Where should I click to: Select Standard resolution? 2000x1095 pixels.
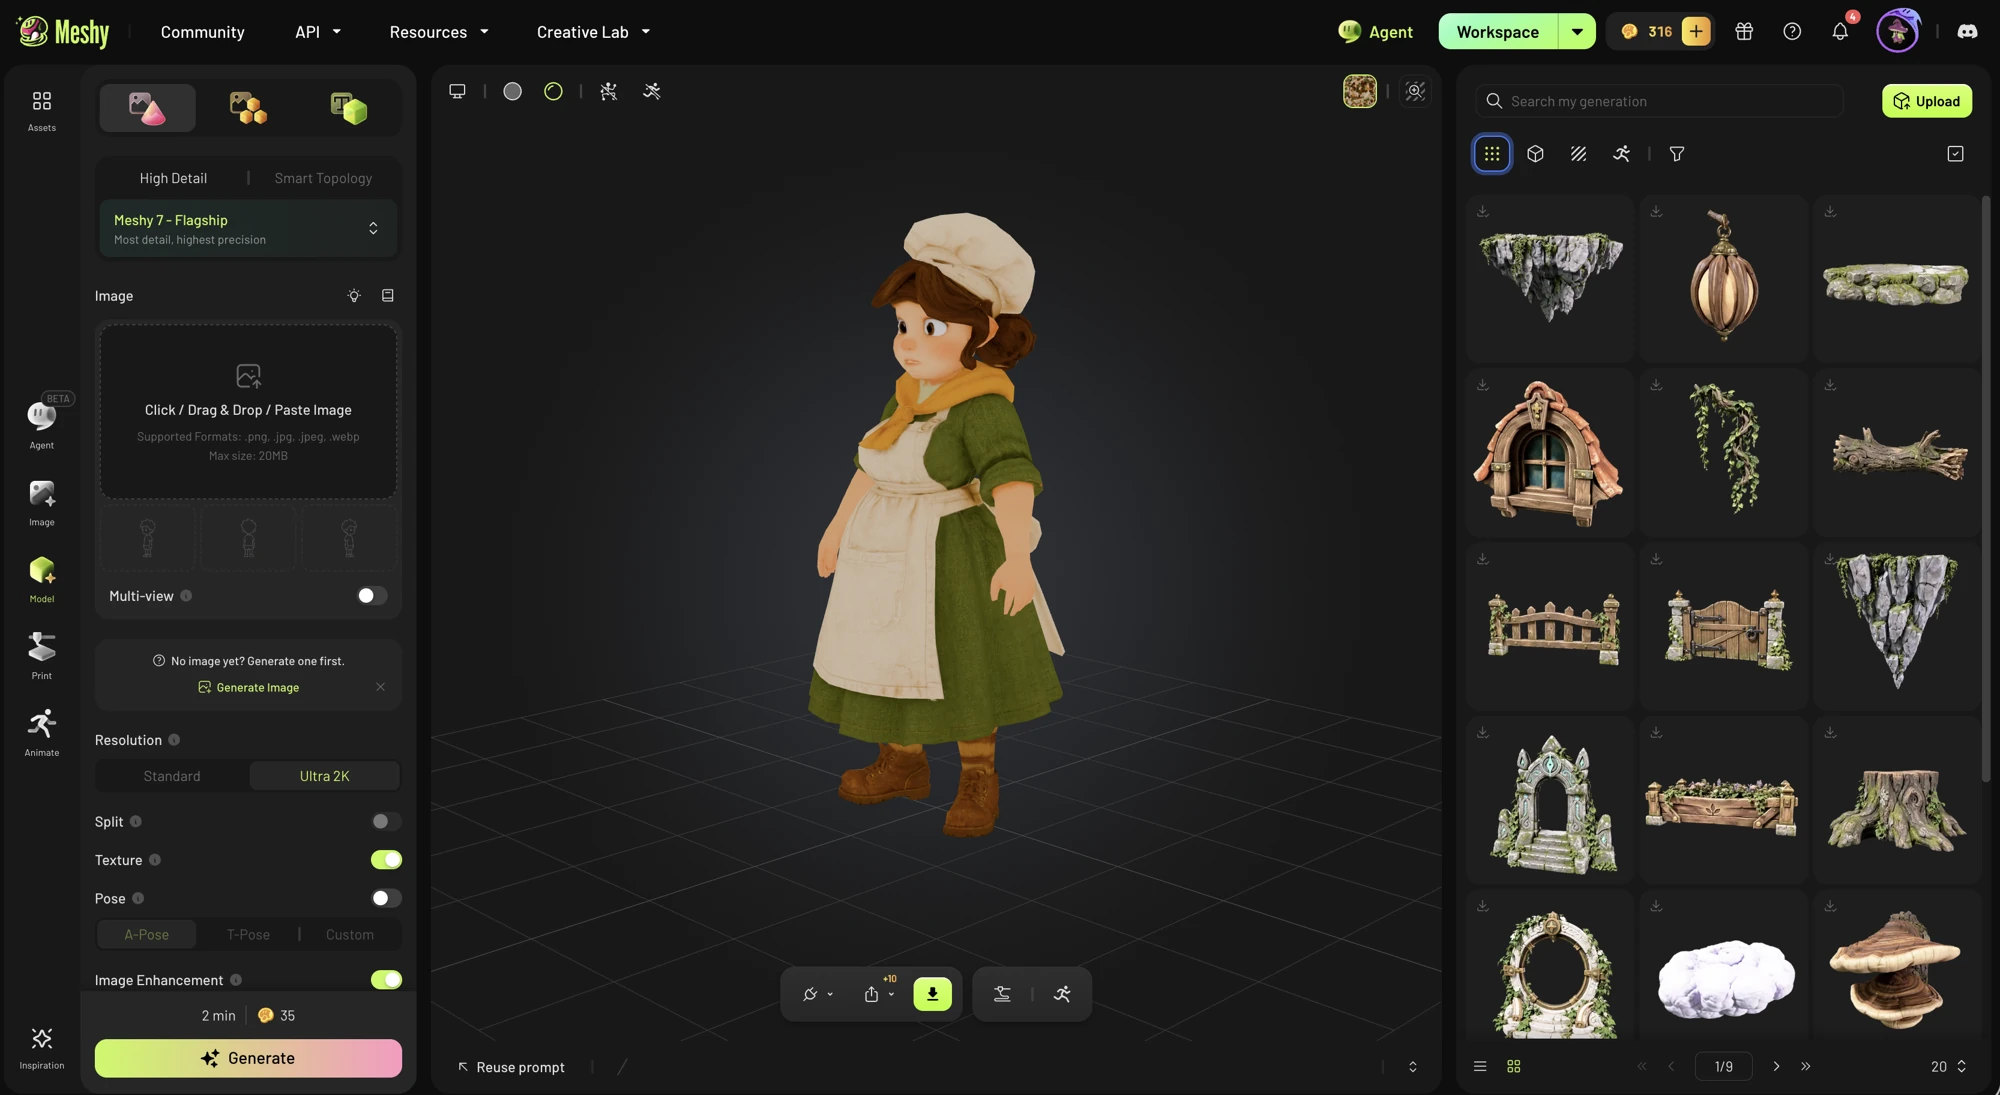pos(172,776)
